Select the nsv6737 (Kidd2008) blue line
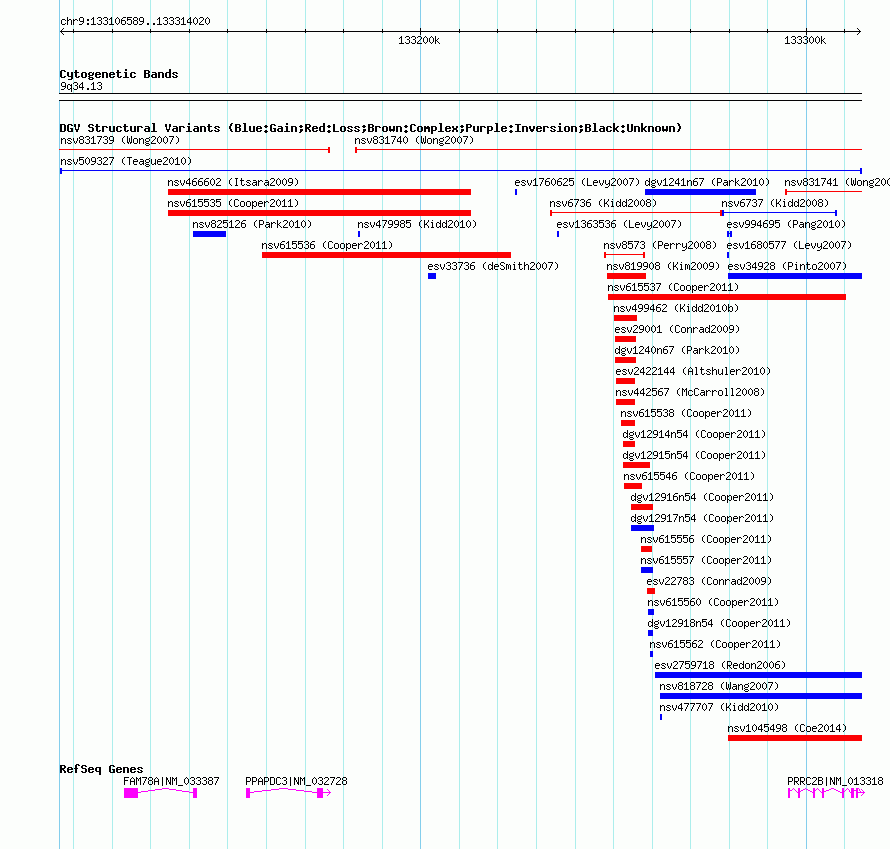This screenshot has width=890, height=849. coord(779,213)
